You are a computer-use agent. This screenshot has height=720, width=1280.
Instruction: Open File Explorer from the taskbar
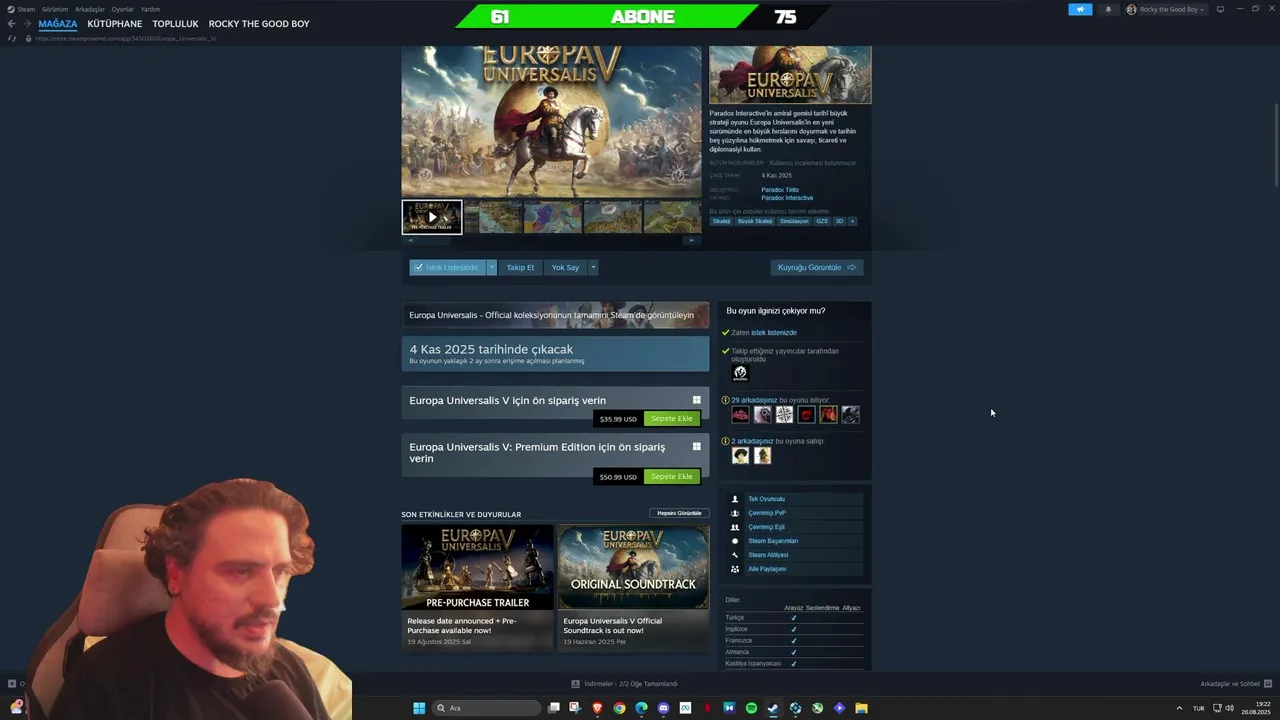click(861, 708)
